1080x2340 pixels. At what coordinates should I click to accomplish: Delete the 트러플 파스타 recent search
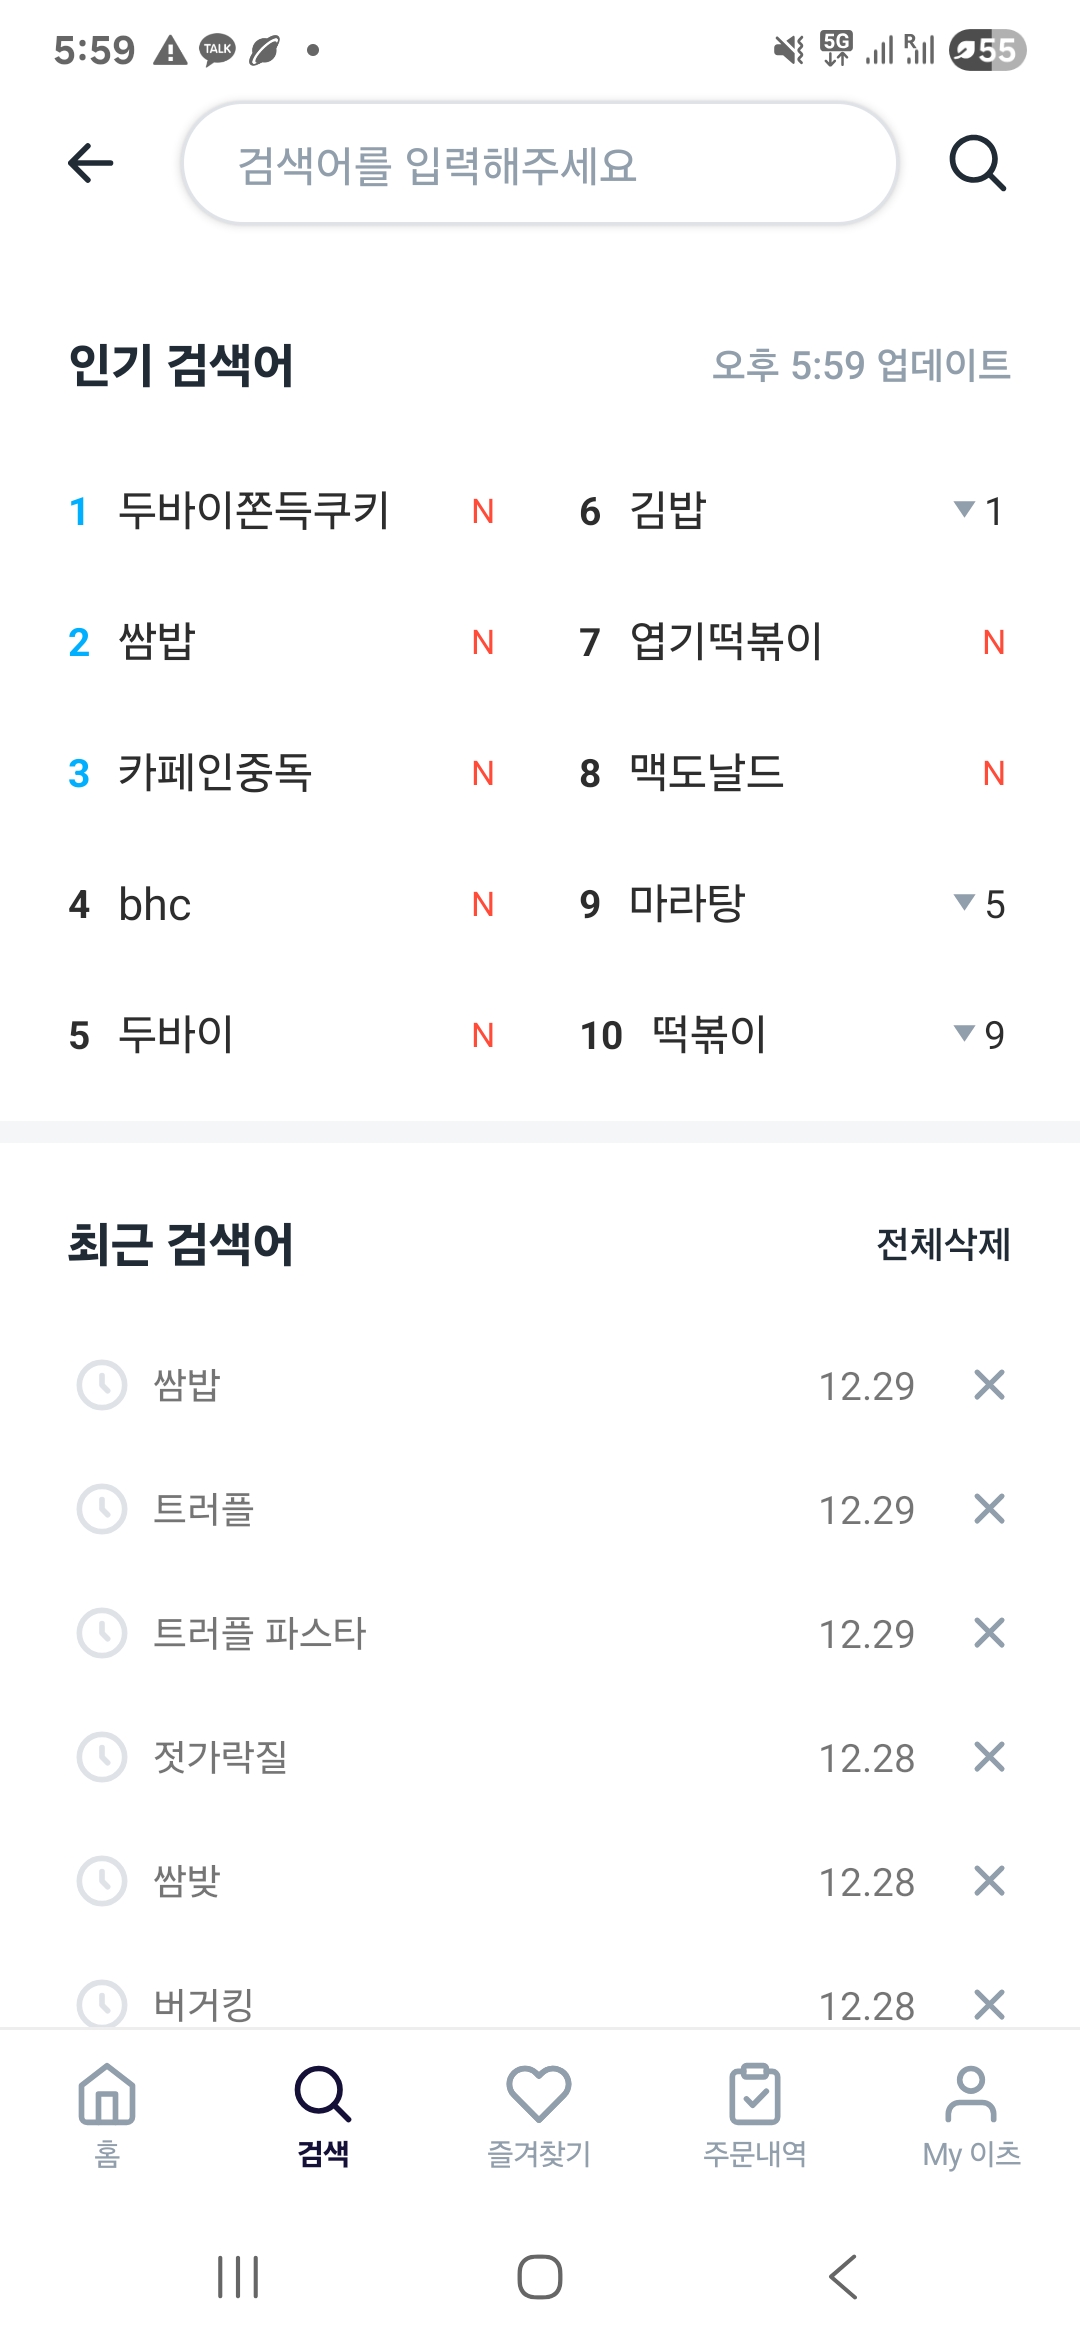pyautogui.click(x=989, y=1633)
